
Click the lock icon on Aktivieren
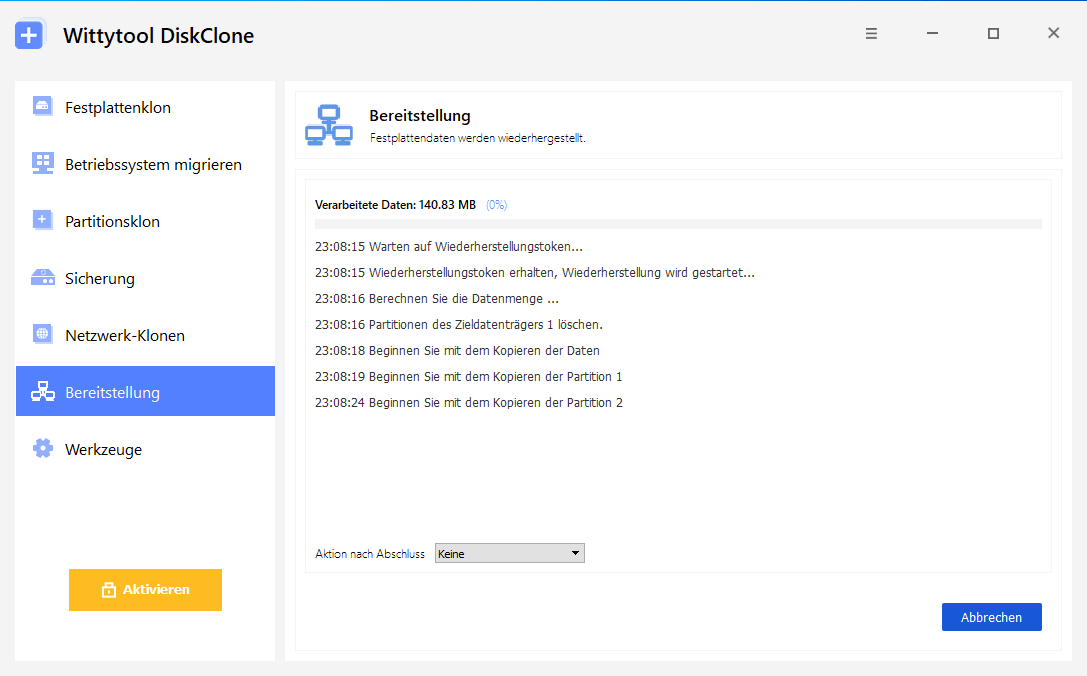(109, 590)
